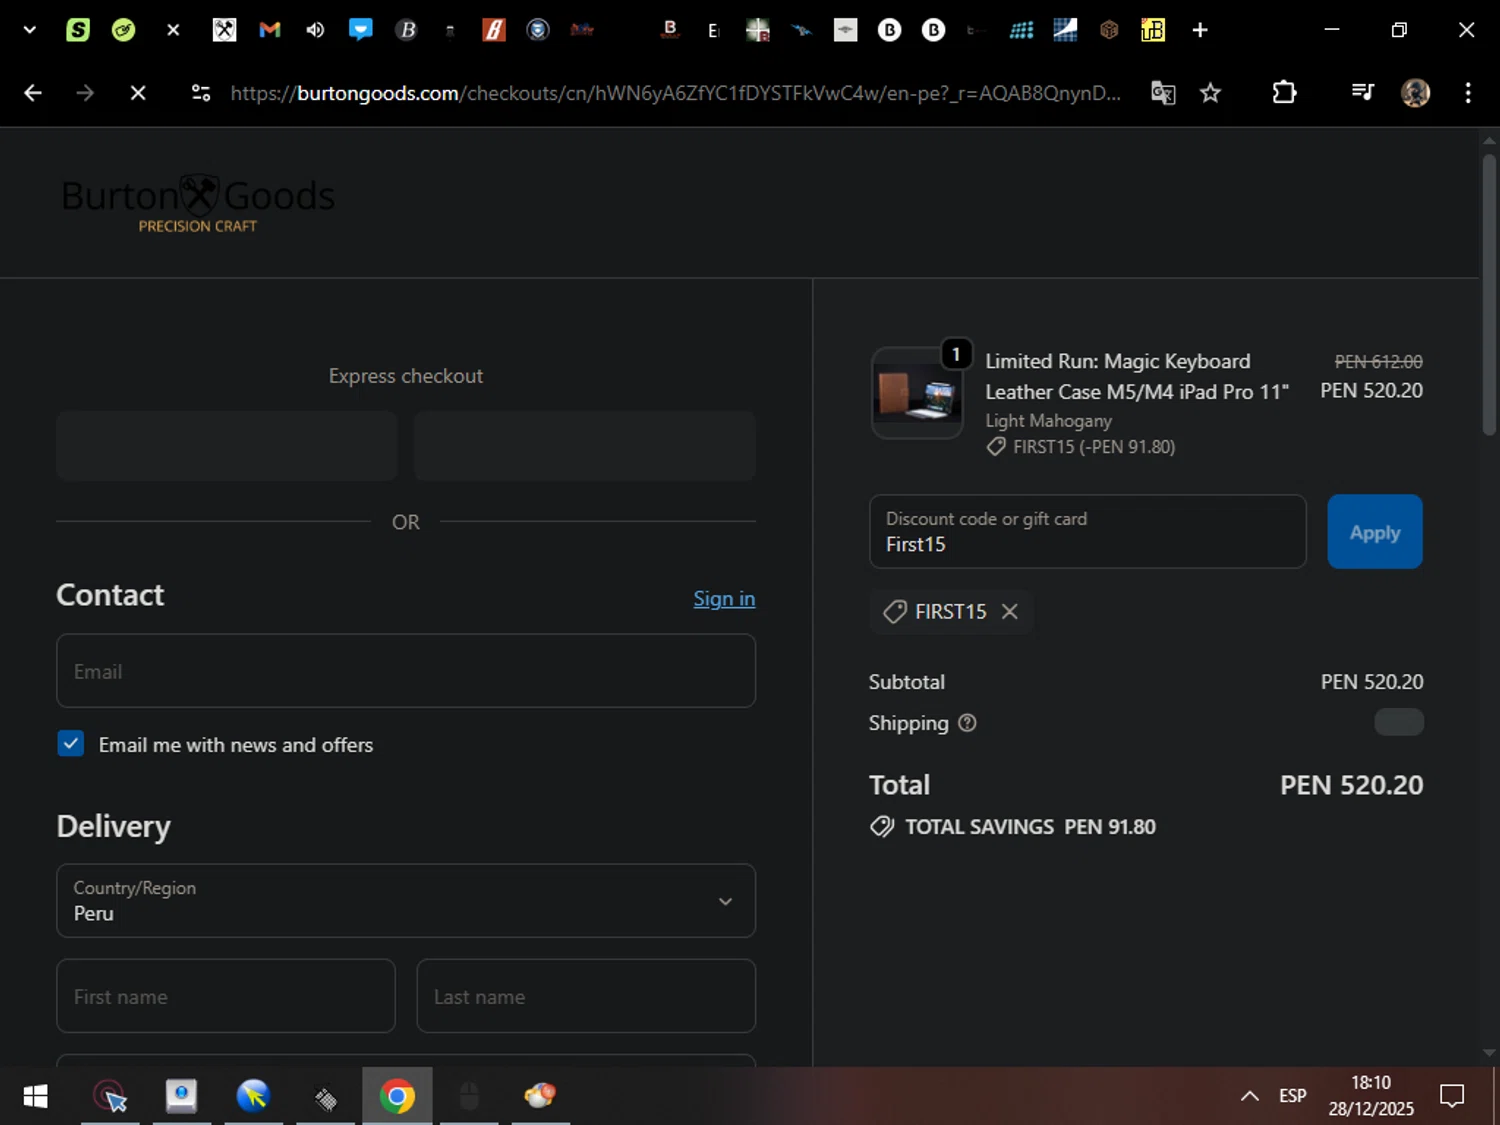Open a new browser tab
The width and height of the screenshot is (1500, 1125).
pos(1200,30)
